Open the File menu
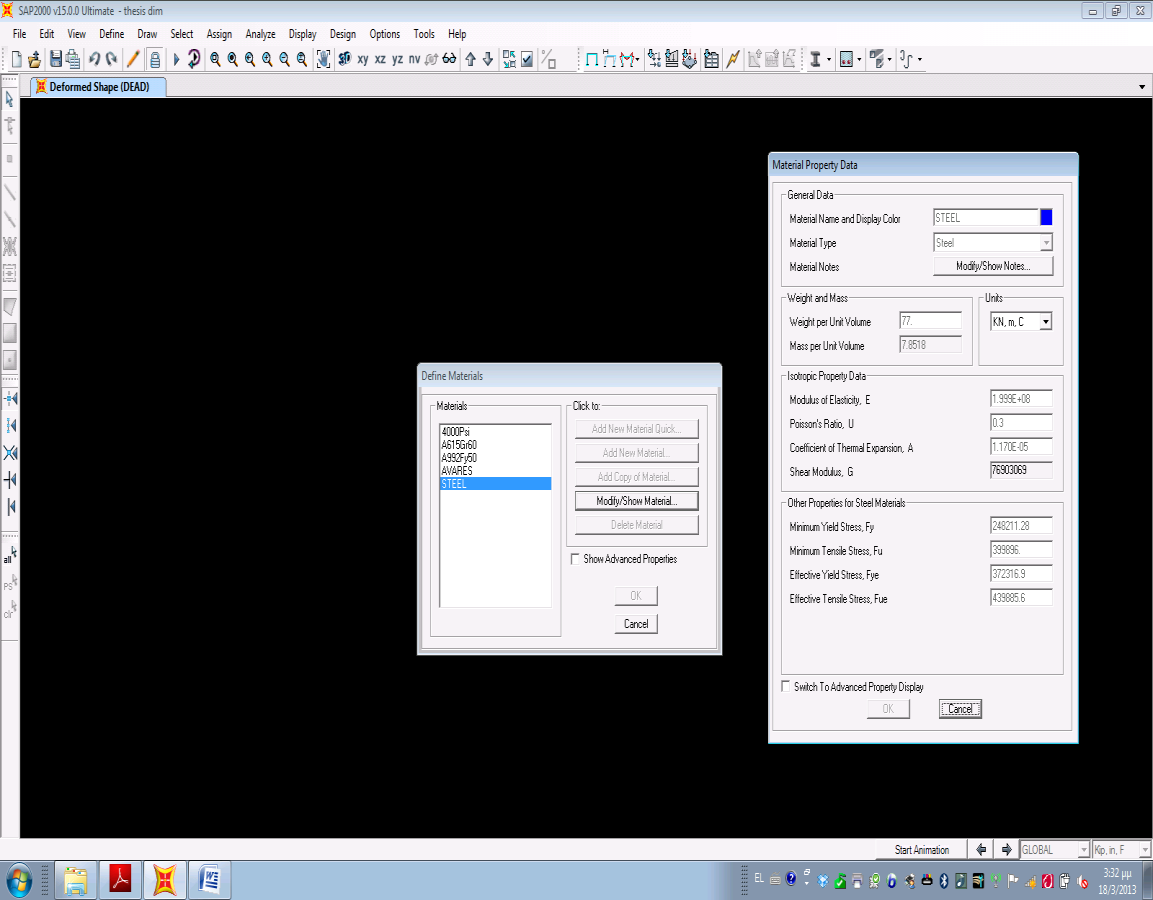This screenshot has height=900, width=1153. 19,34
